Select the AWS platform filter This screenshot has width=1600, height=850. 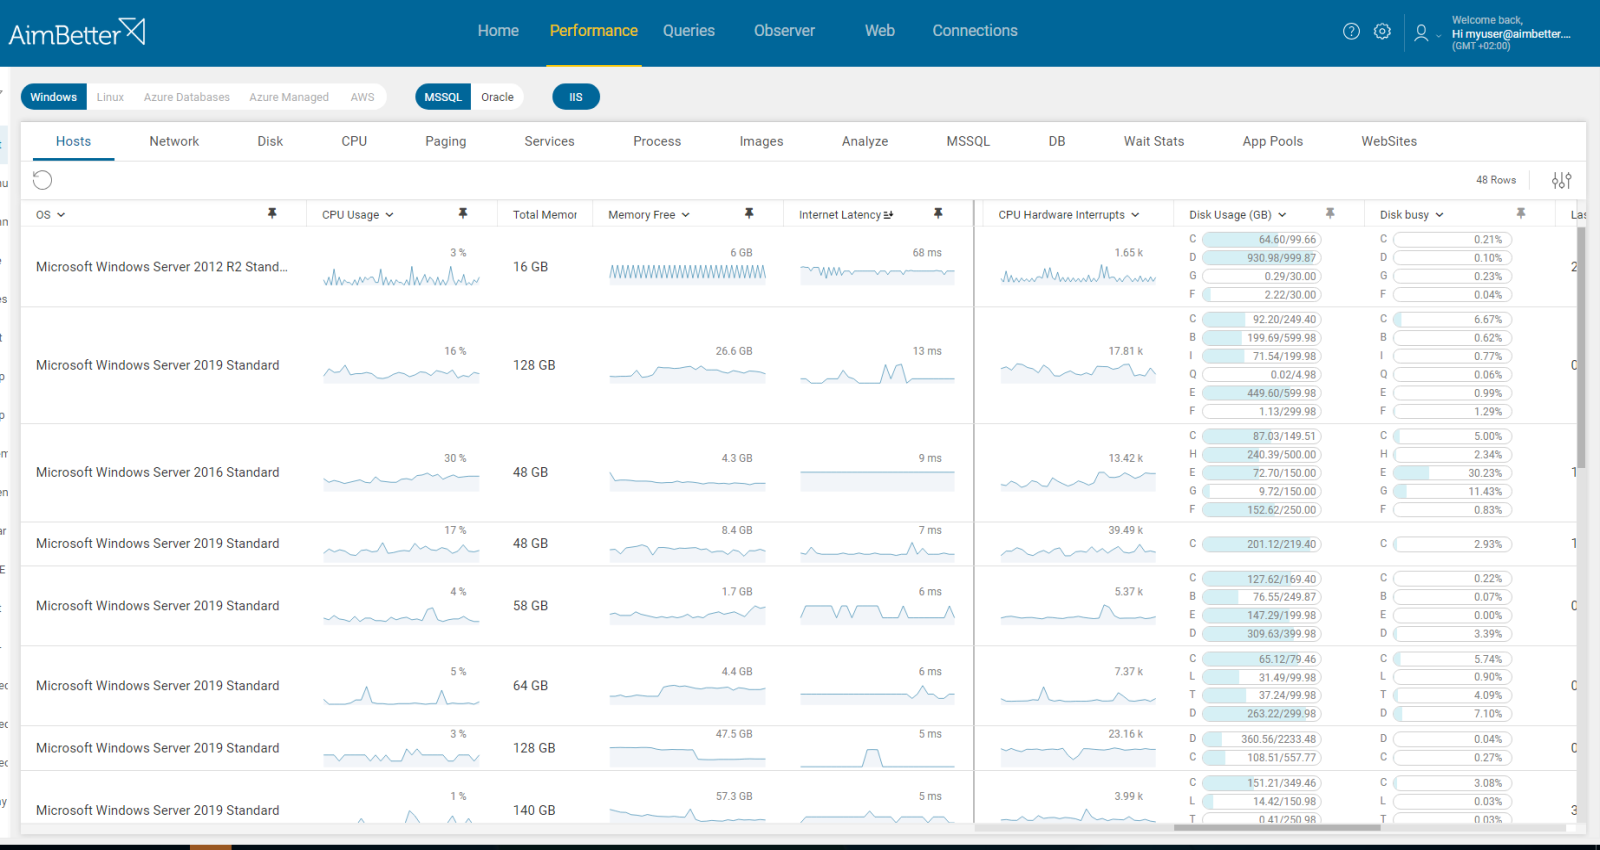click(362, 97)
